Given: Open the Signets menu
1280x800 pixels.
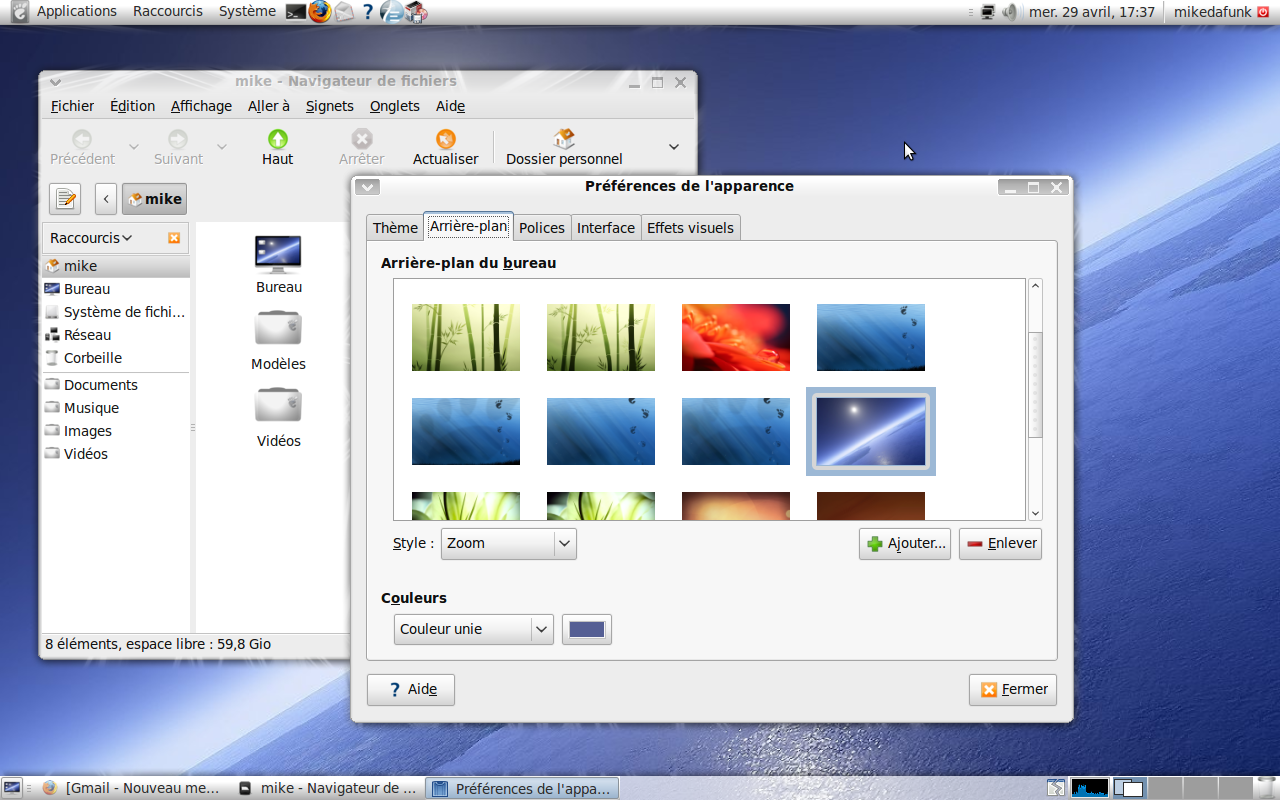Looking at the screenshot, I should (330, 106).
